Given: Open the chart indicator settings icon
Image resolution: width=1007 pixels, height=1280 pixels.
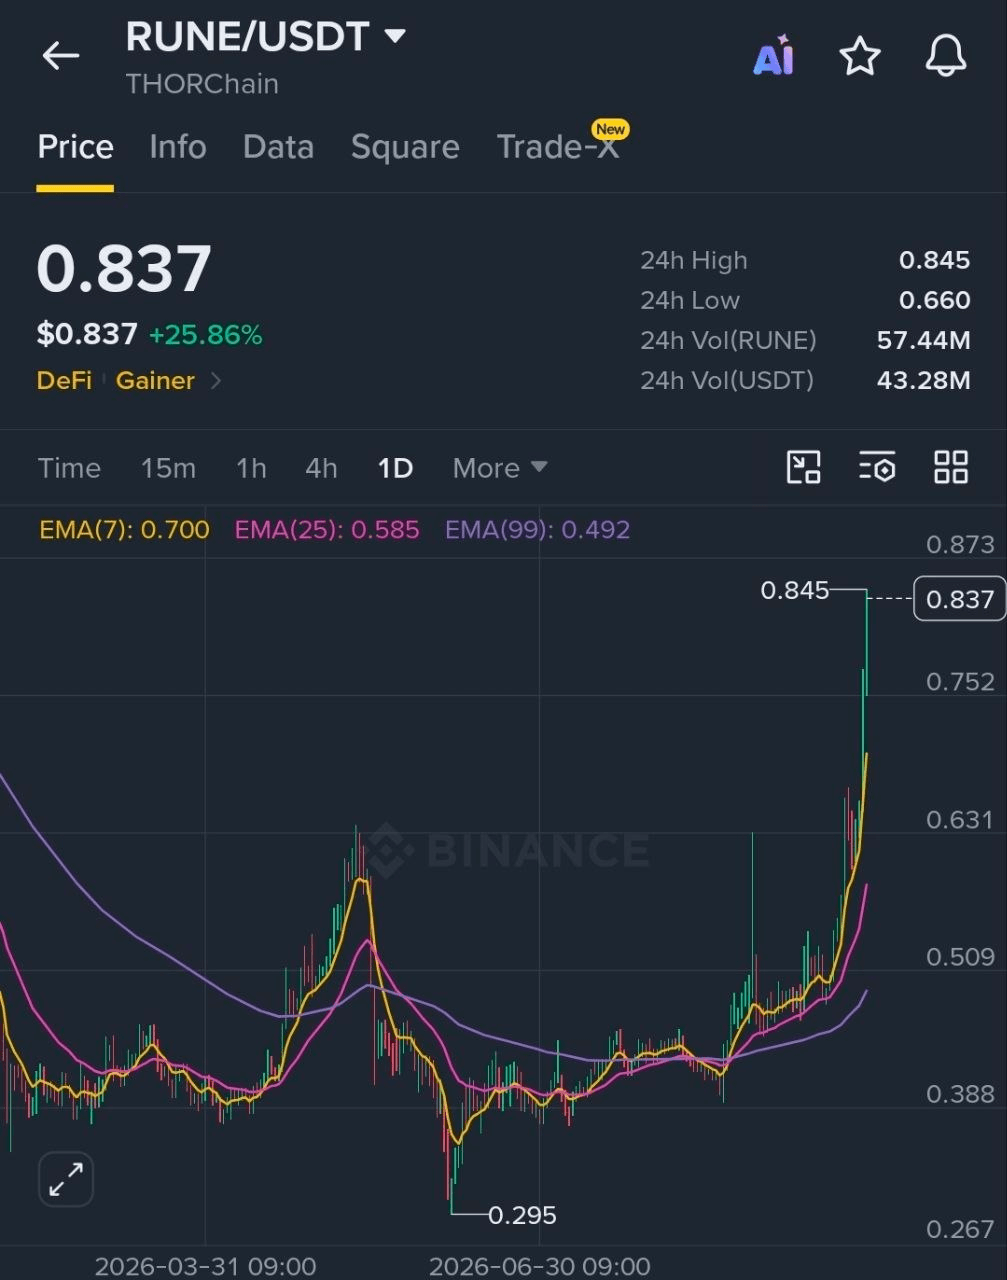Looking at the screenshot, I should 877,467.
